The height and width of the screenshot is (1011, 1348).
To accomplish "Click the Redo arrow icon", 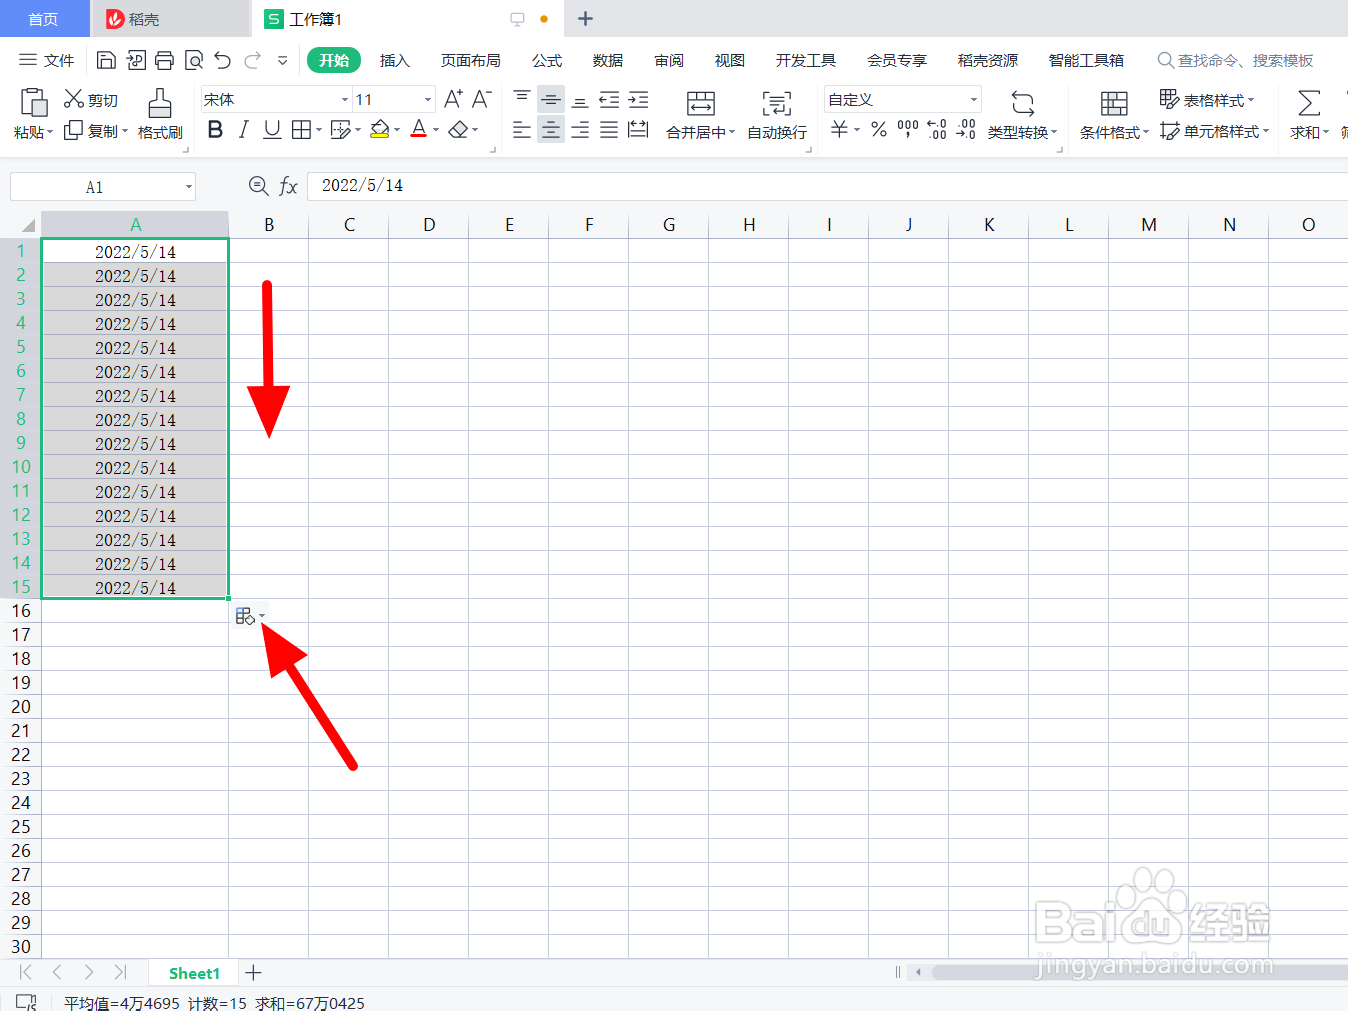I will 252,60.
